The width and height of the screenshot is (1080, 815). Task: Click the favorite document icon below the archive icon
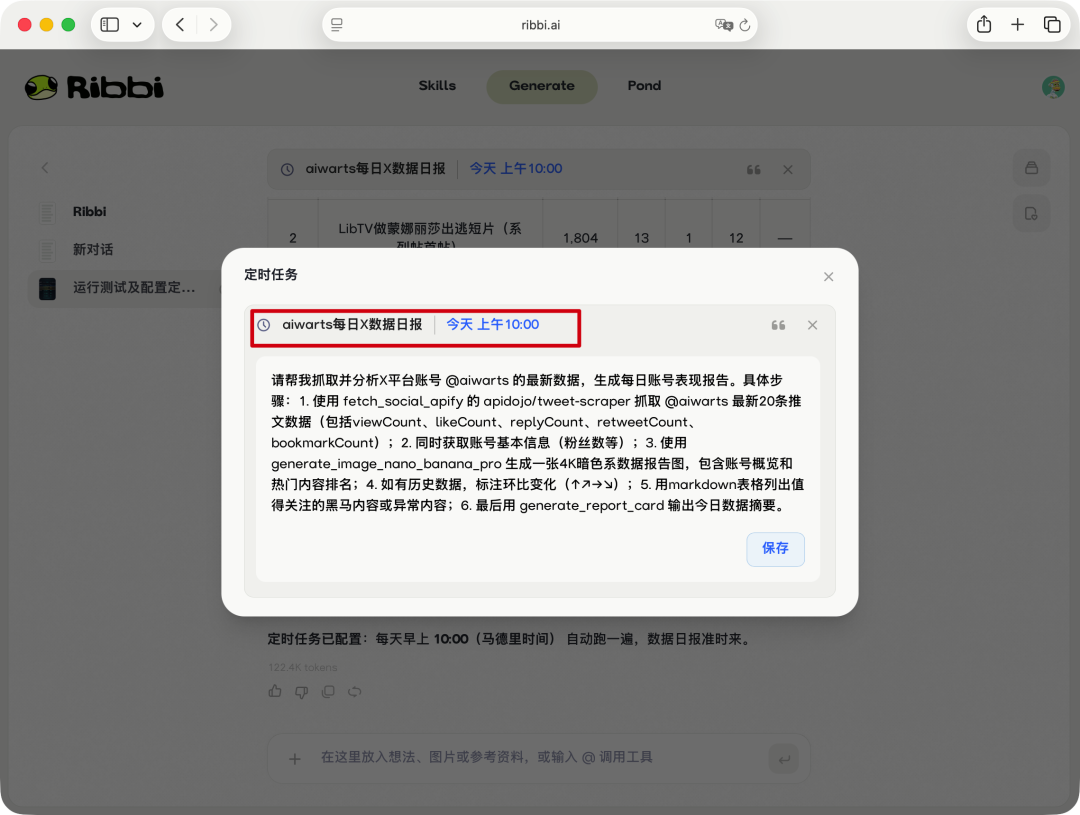tap(1031, 213)
